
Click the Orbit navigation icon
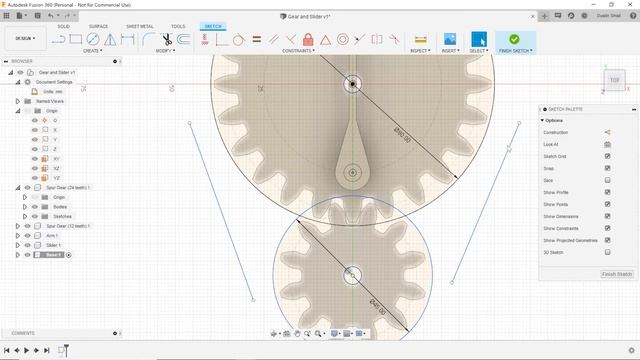pos(274,333)
